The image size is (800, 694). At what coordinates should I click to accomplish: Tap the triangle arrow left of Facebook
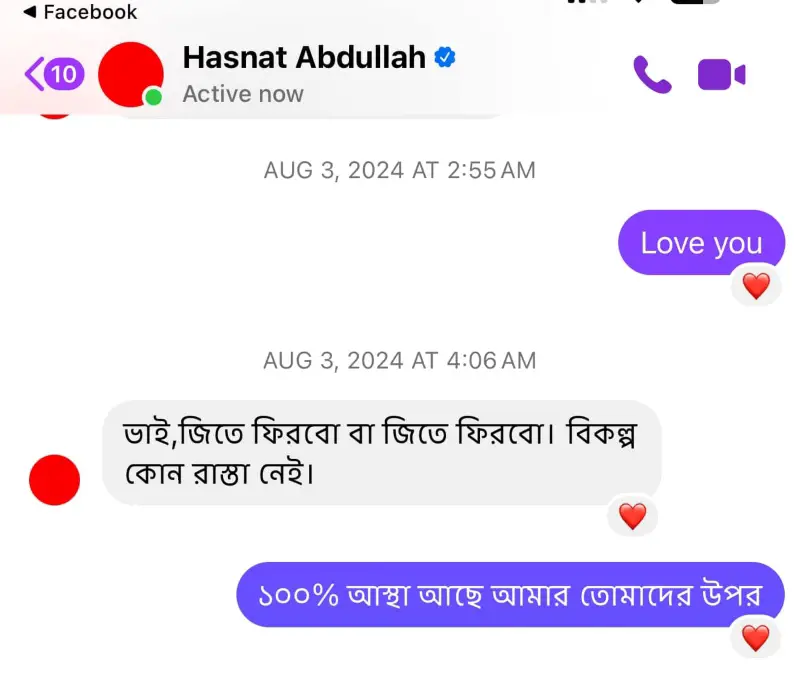(x=30, y=11)
